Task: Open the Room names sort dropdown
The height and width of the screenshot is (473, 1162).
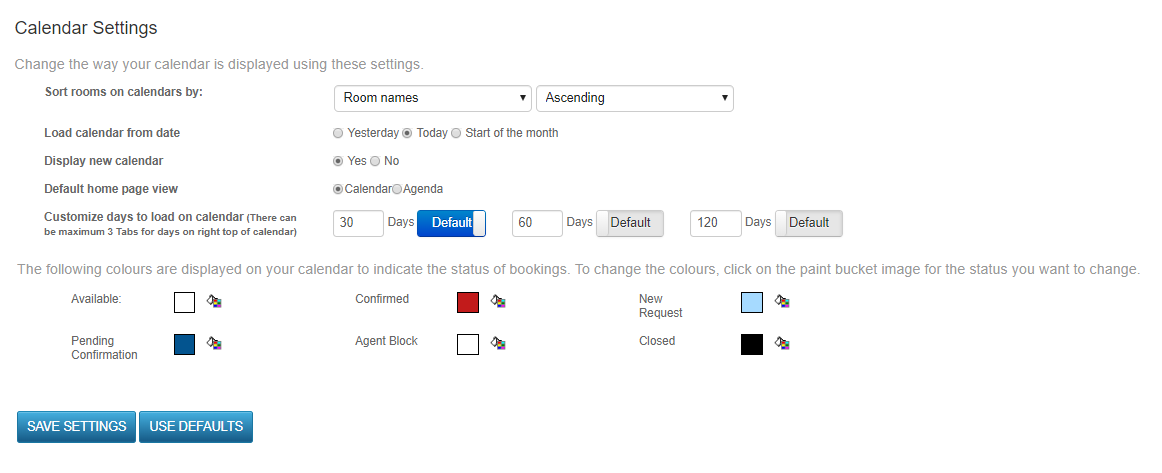Action: point(433,98)
